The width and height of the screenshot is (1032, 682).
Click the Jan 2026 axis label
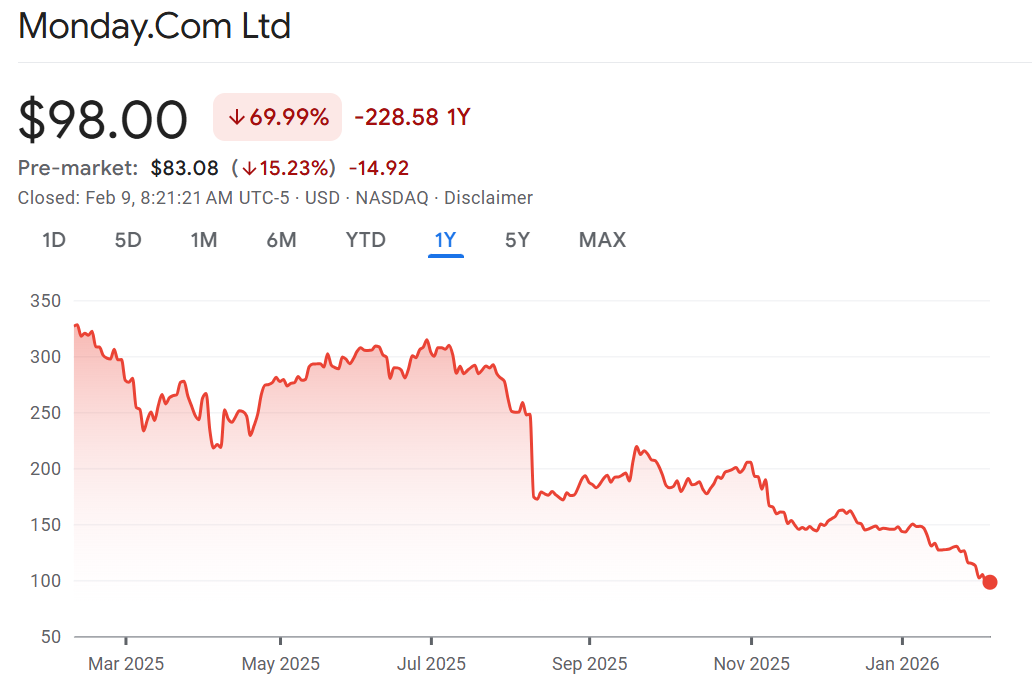coord(902,663)
